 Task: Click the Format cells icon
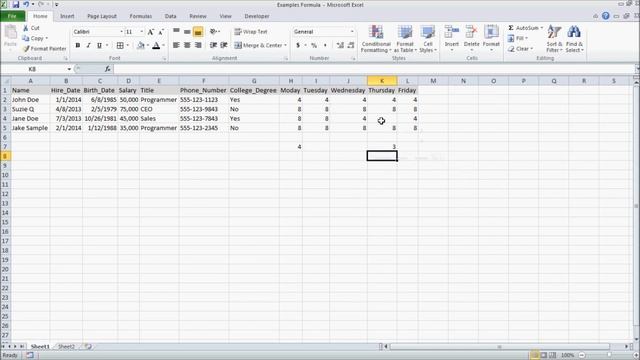click(491, 32)
